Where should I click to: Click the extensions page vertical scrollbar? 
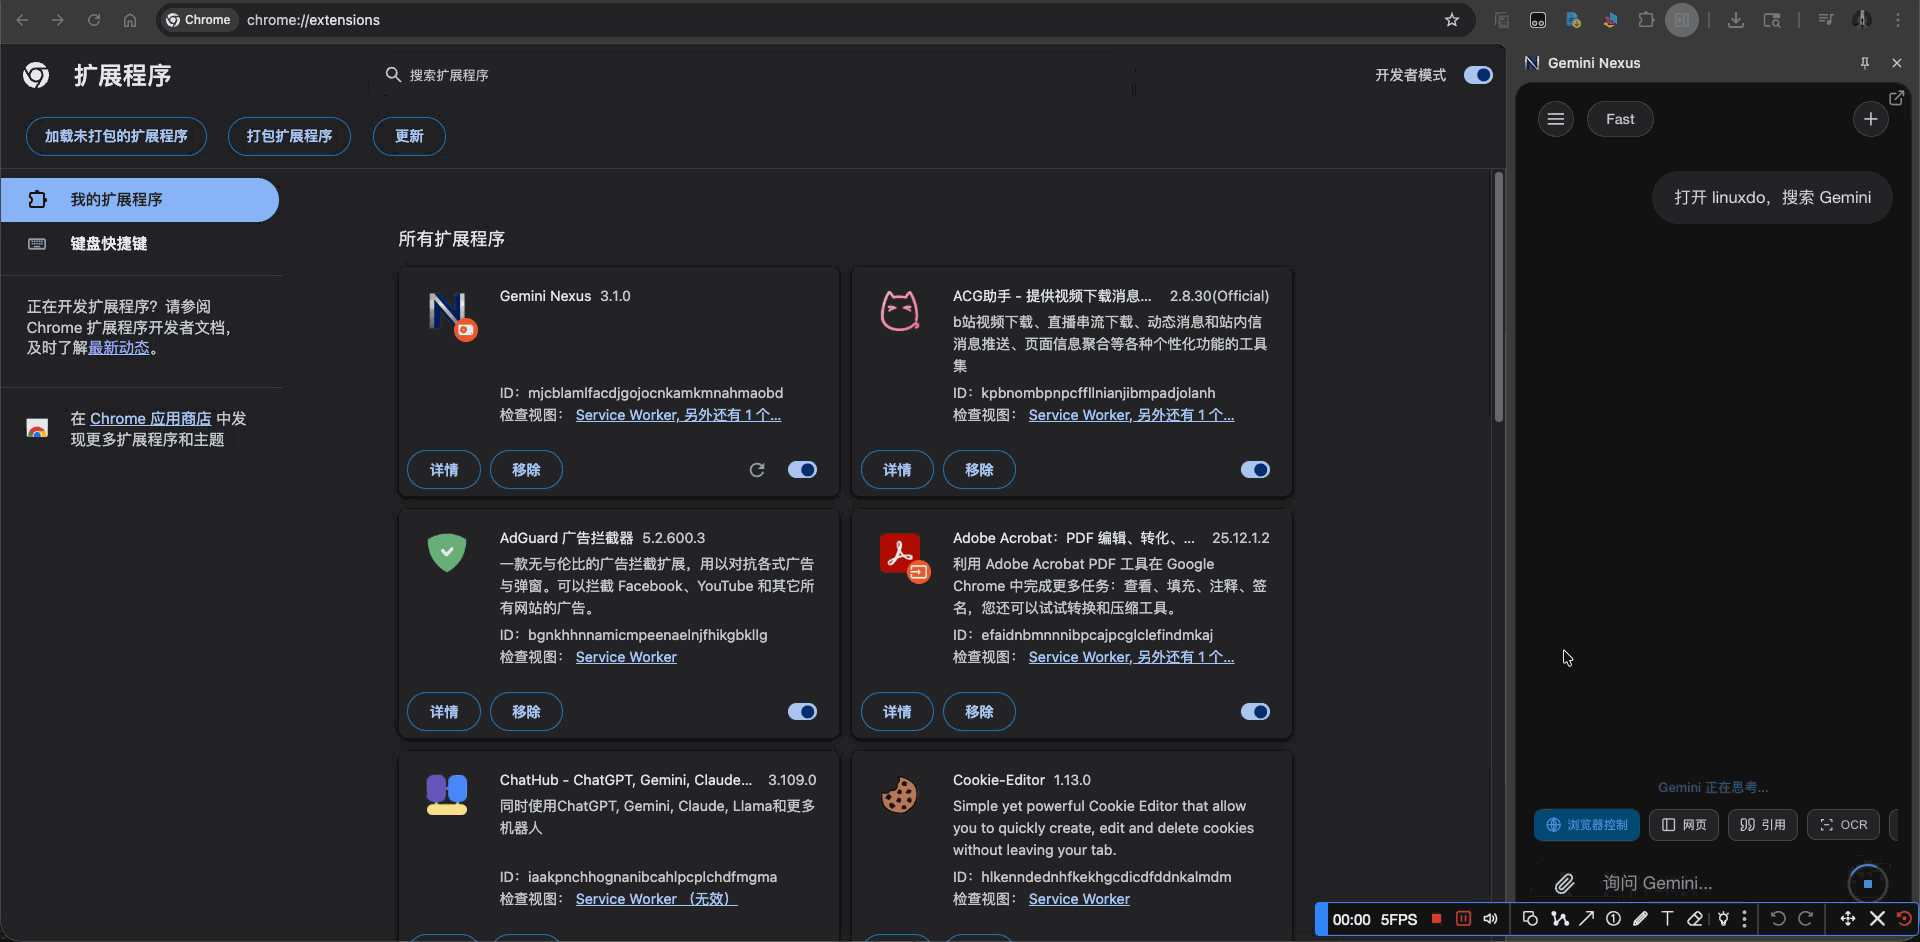click(1498, 298)
